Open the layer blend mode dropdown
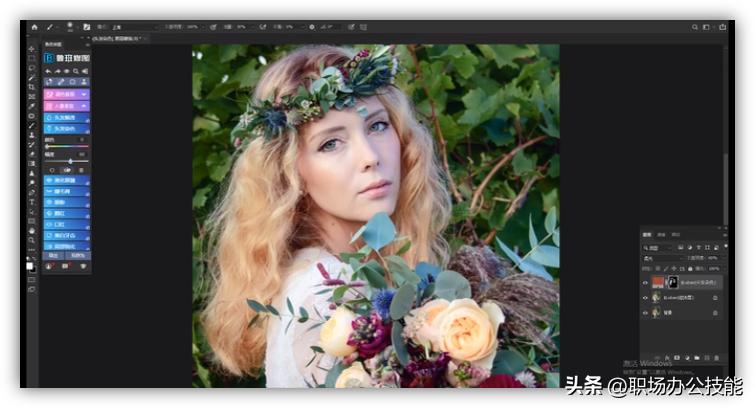The image size is (755, 408). (663, 257)
